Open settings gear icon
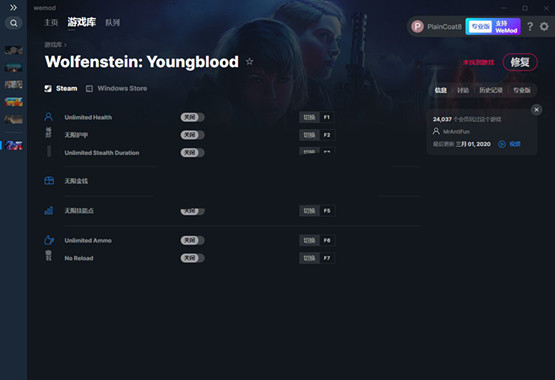555x380 pixels. 544,27
